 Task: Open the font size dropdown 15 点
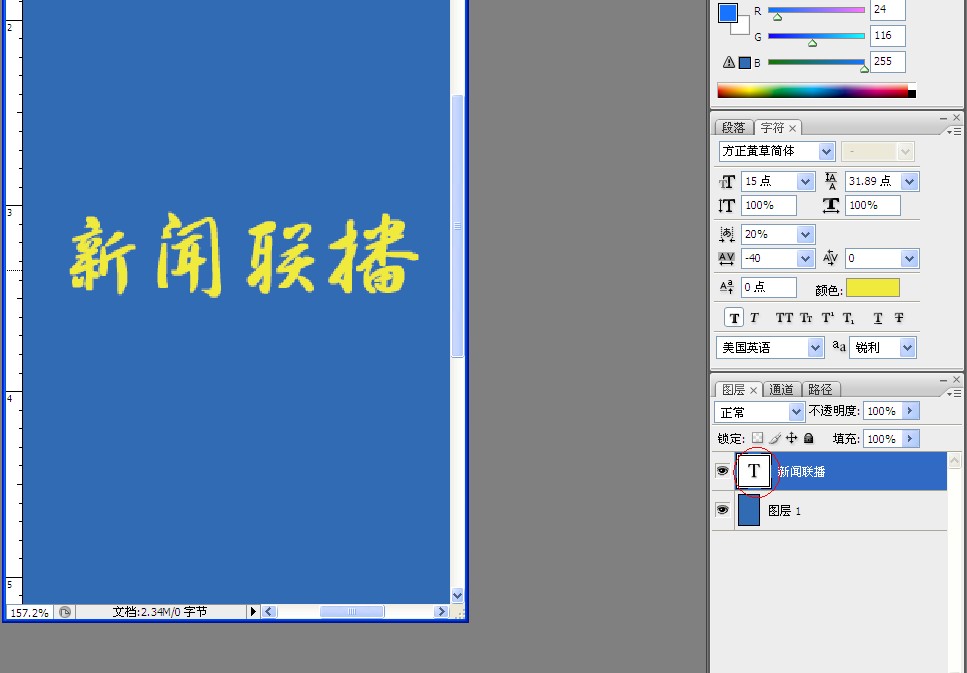pyautogui.click(x=805, y=181)
